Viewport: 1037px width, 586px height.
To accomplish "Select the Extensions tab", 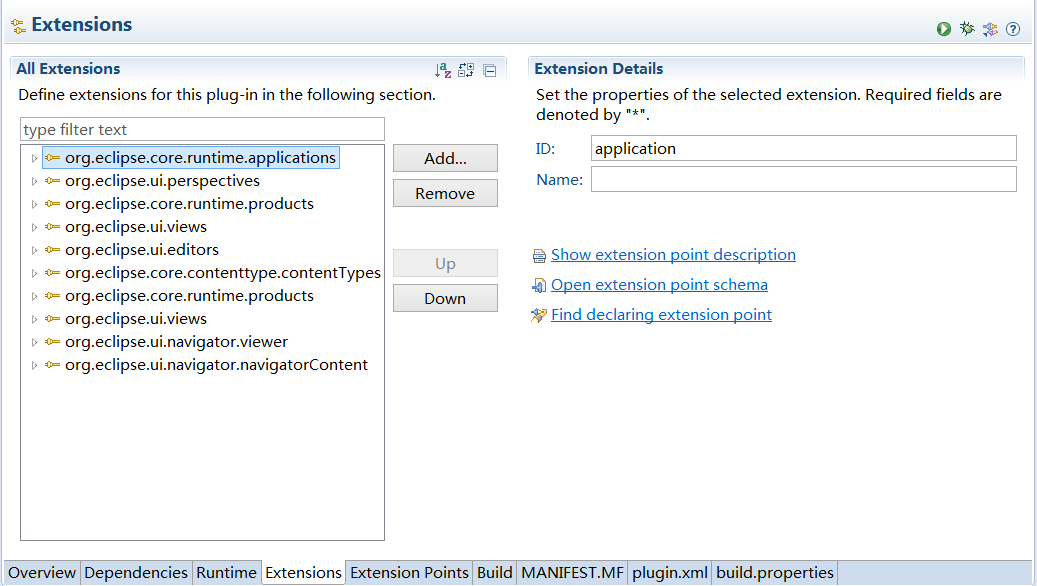I will pyautogui.click(x=304, y=573).
